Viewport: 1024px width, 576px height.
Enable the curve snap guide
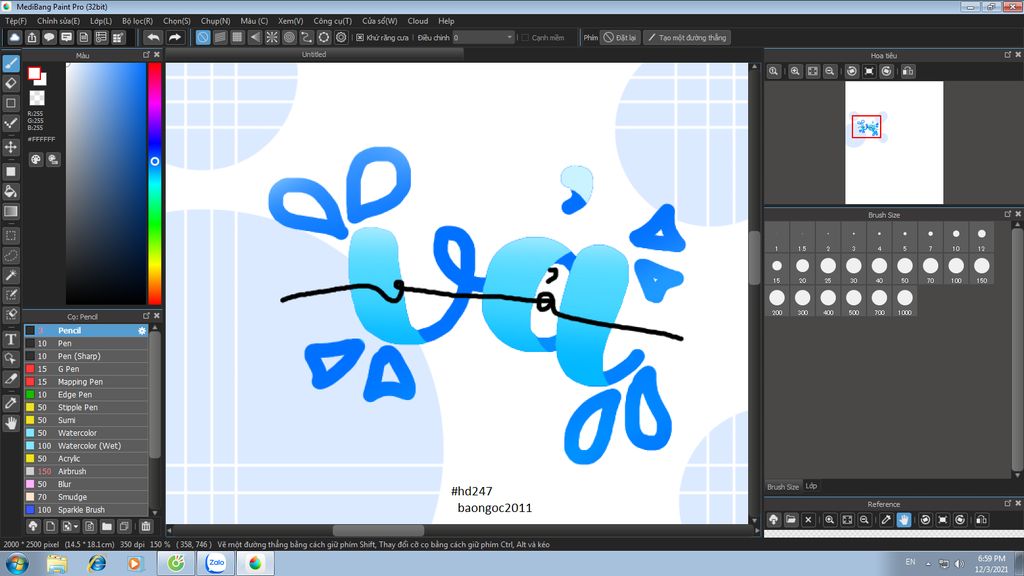click(x=306, y=37)
